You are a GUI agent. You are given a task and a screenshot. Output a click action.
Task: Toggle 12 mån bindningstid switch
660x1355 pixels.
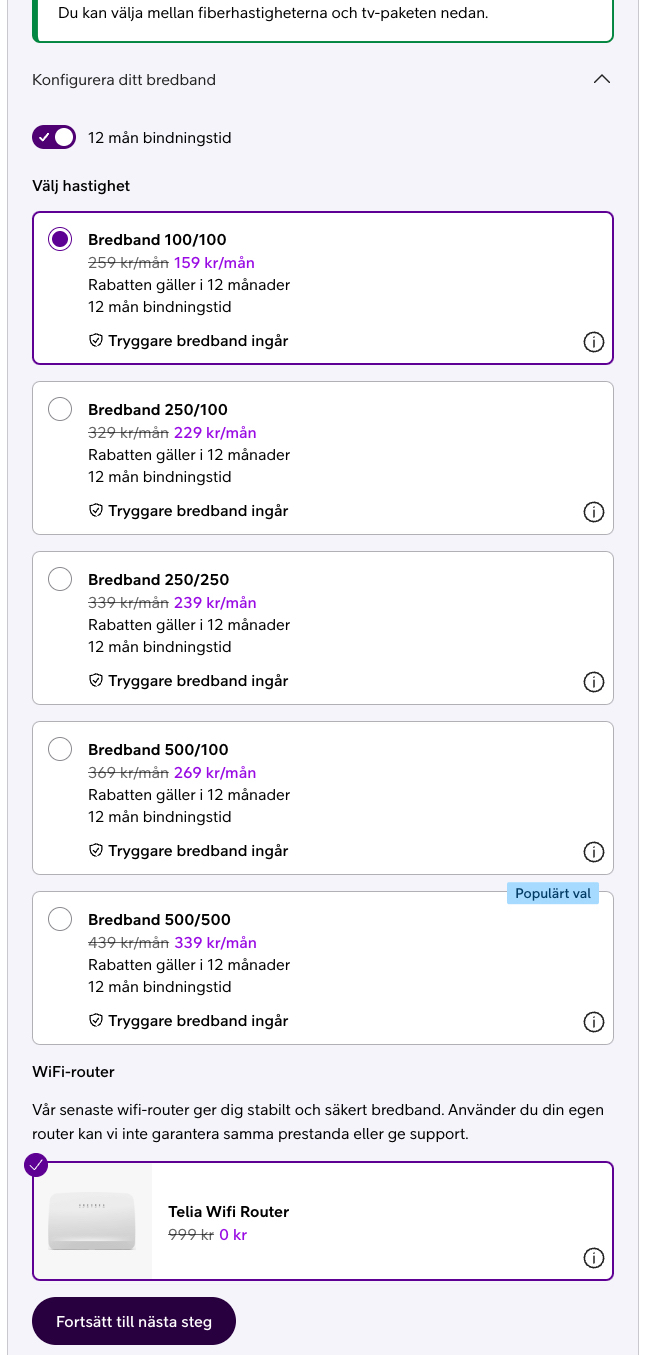click(x=54, y=137)
